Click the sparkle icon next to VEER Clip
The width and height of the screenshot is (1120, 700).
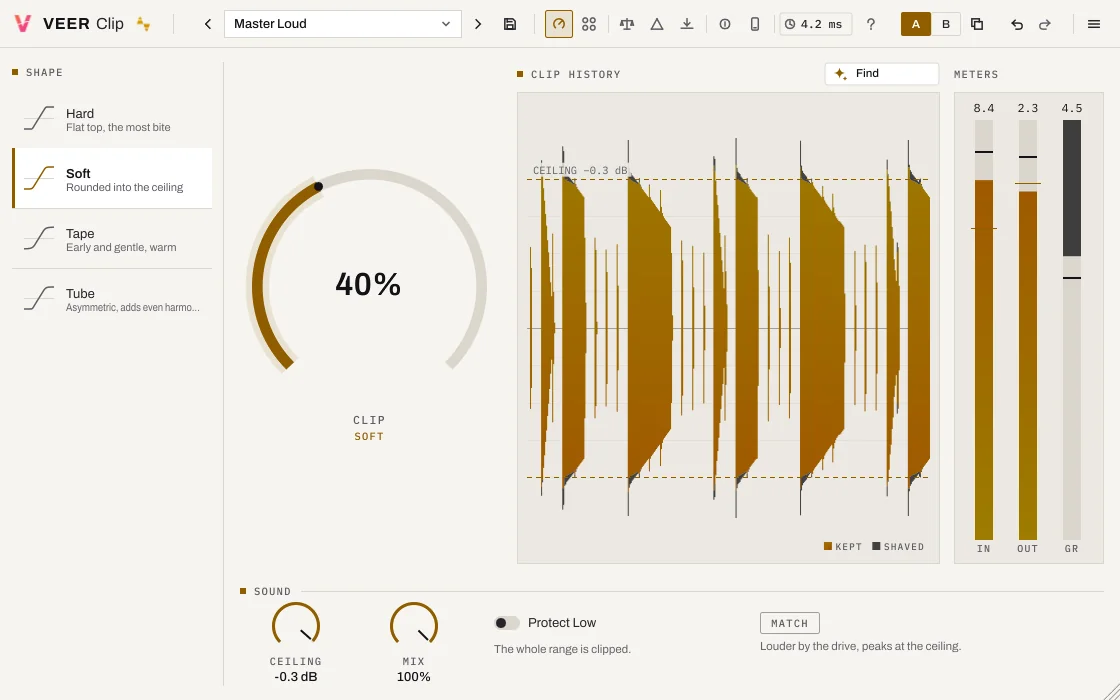[144, 24]
